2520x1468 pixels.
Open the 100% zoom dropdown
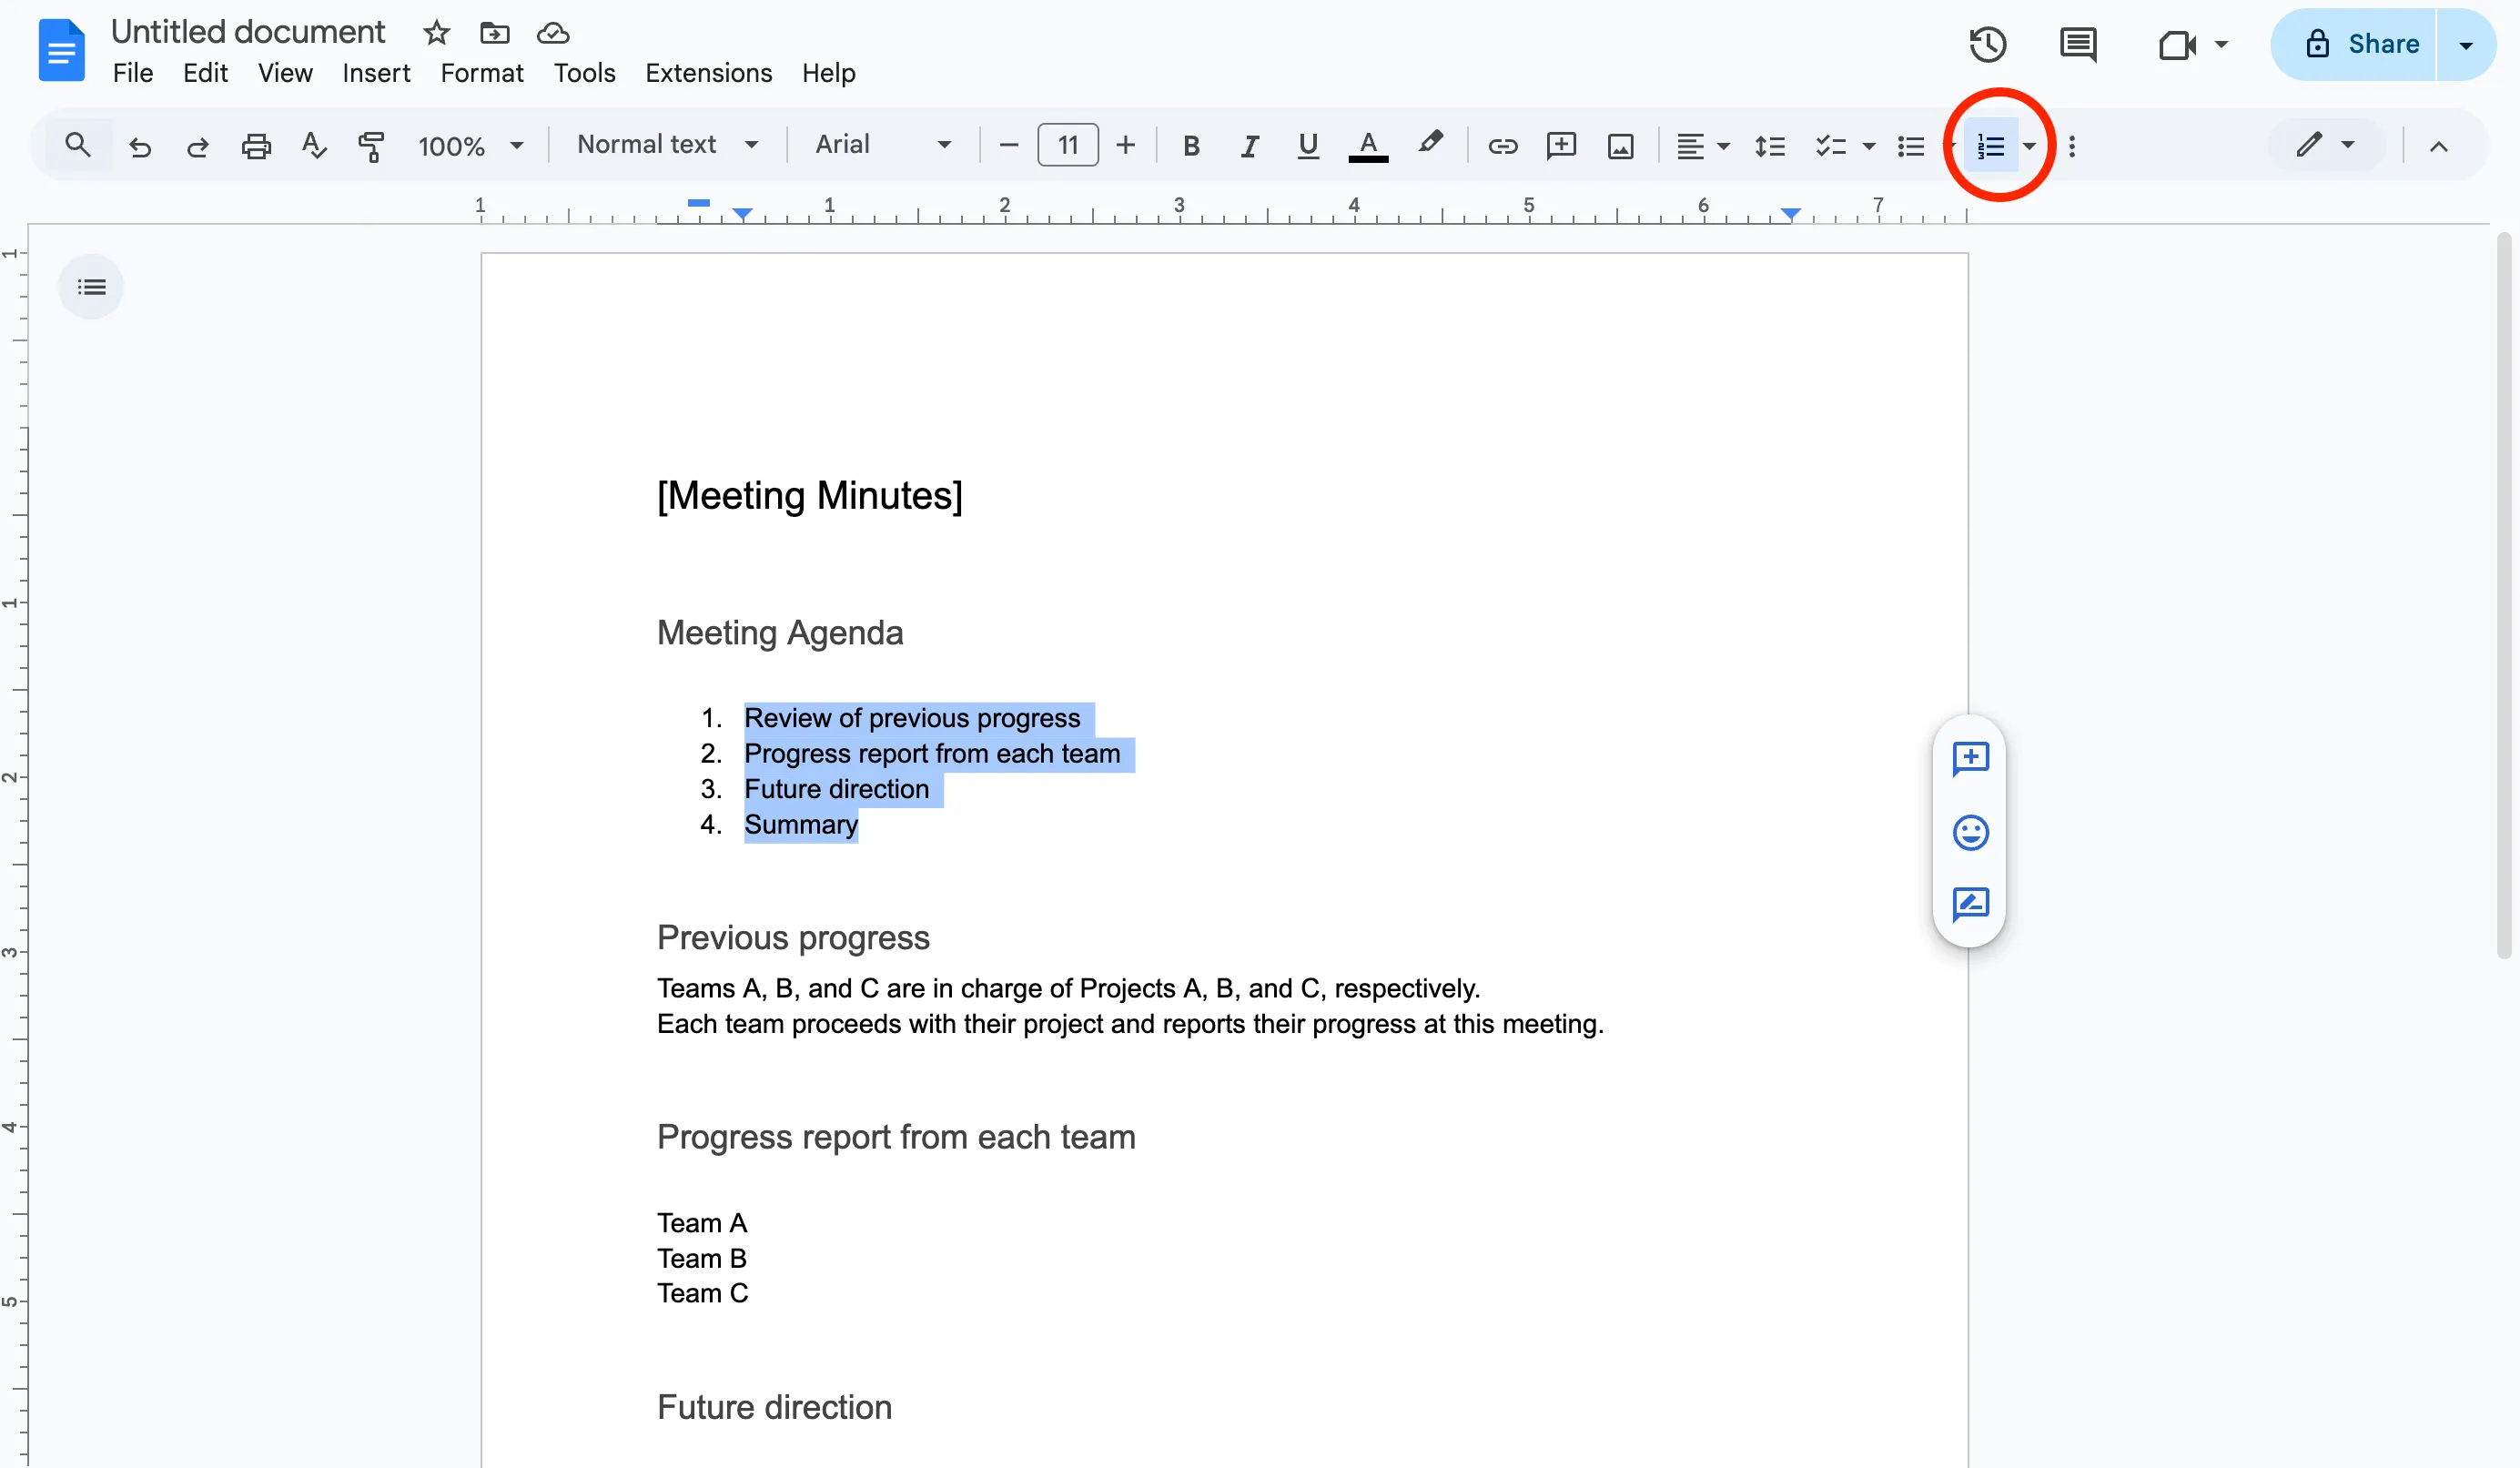click(470, 146)
